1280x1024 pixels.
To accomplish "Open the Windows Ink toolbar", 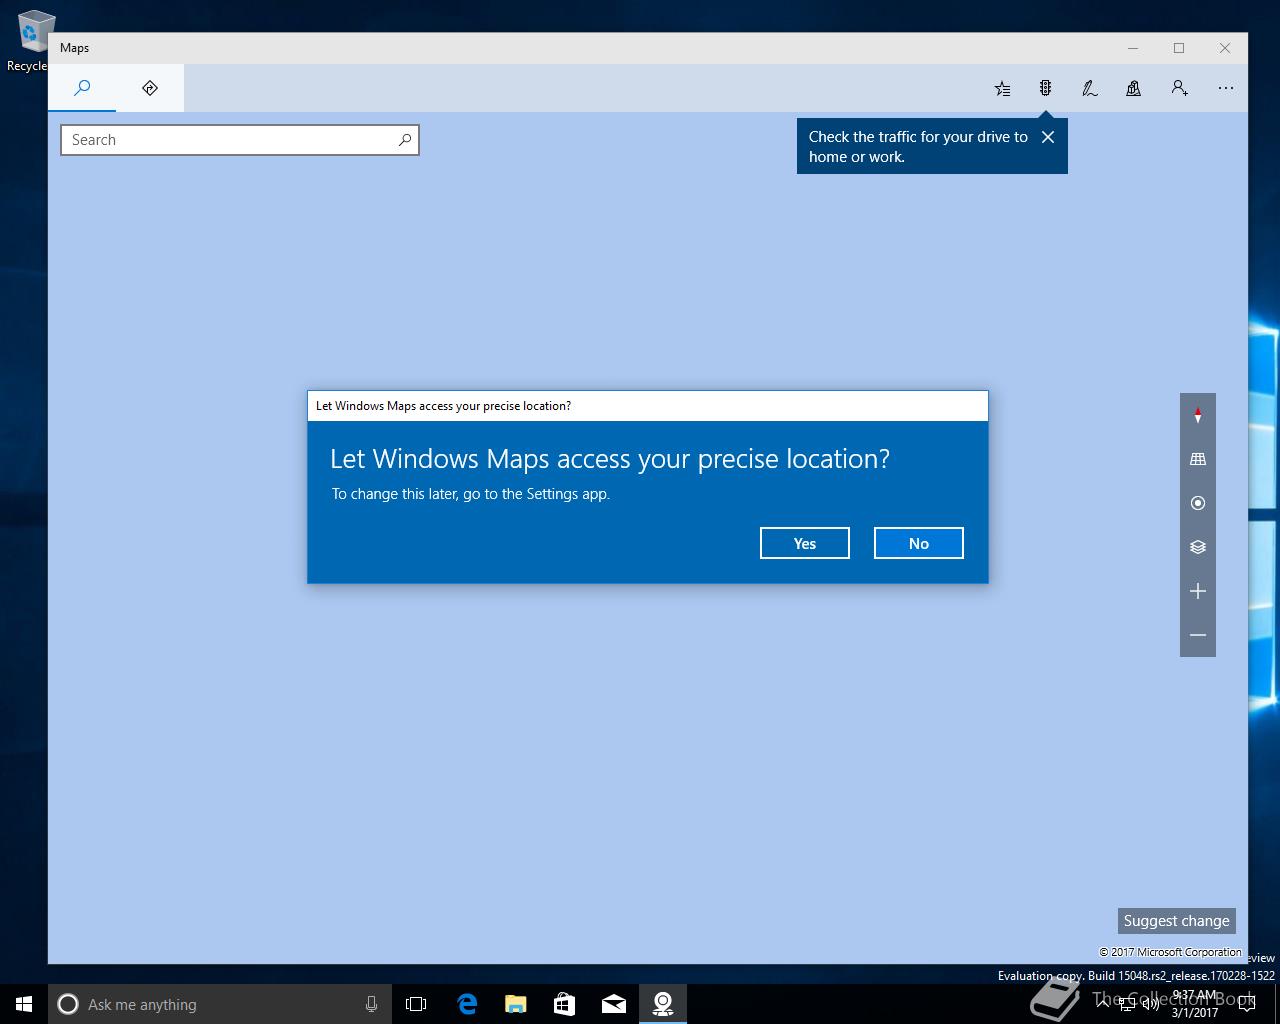I will [x=1090, y=88].
